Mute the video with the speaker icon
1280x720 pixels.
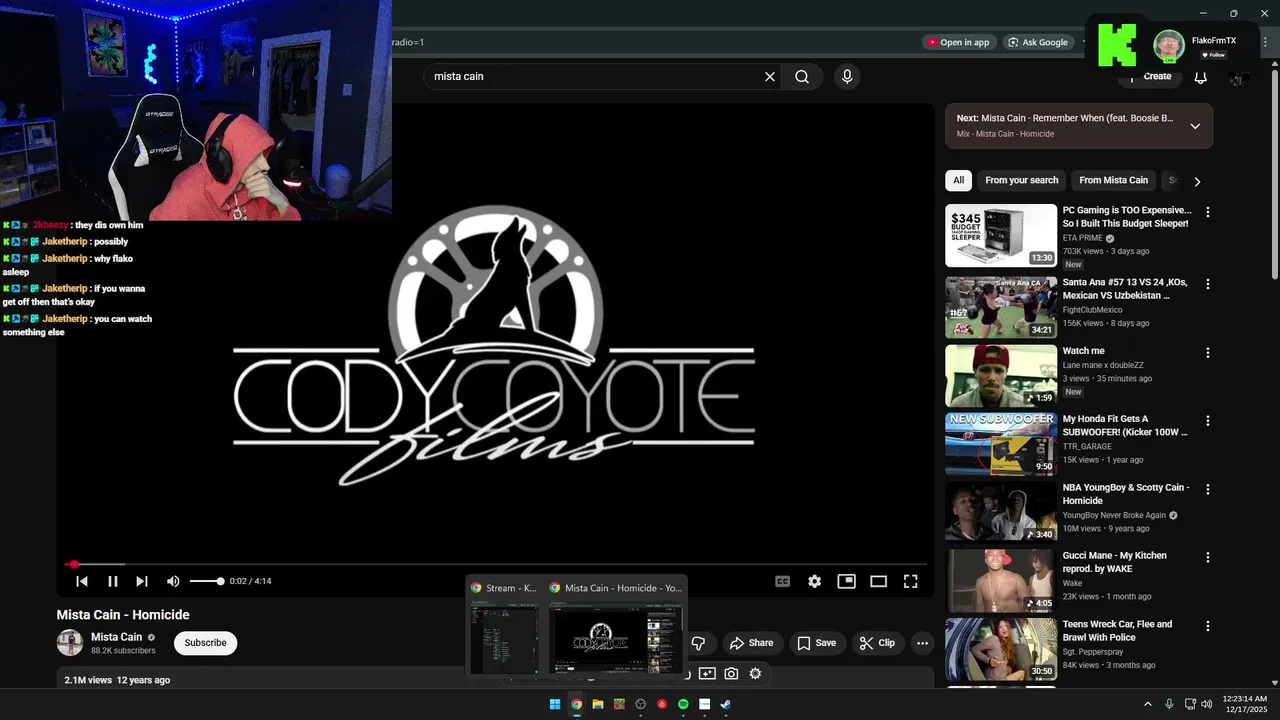173,581
